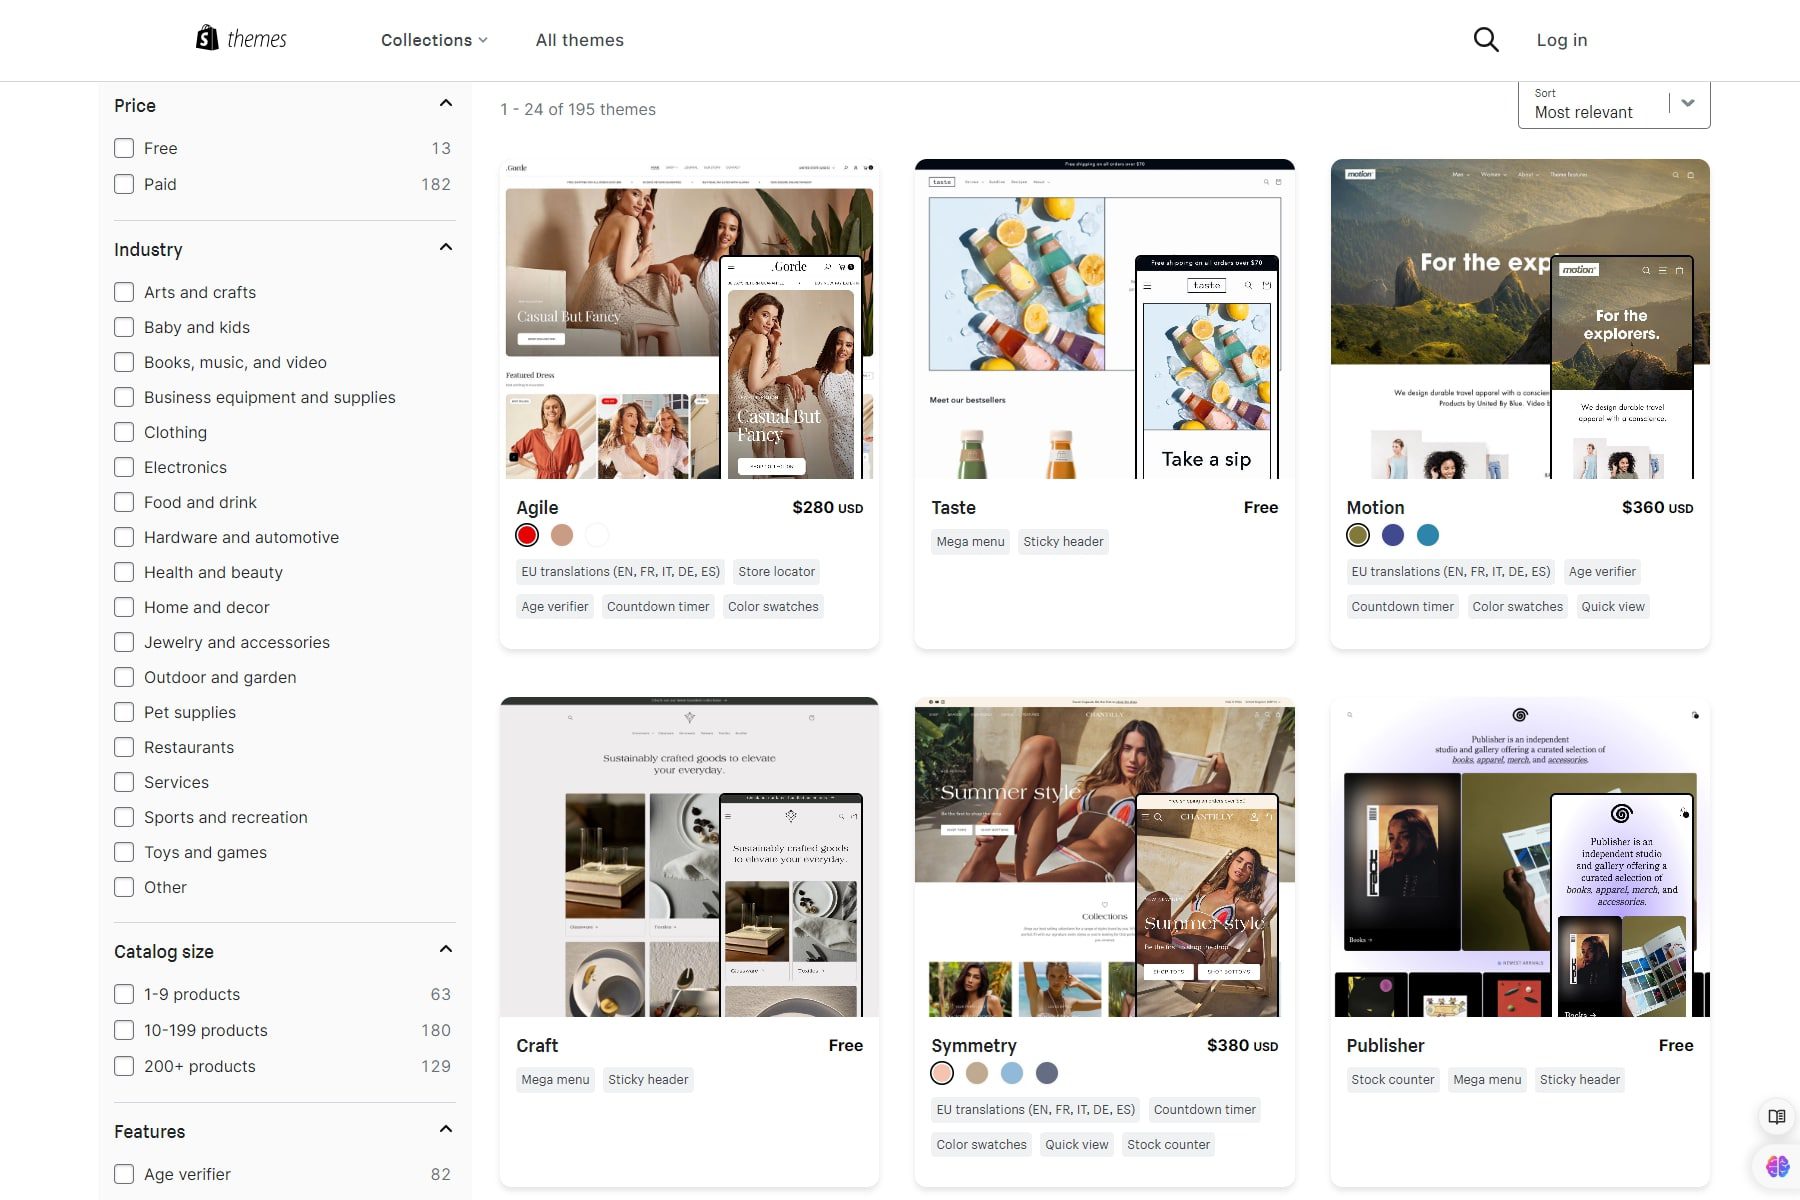1800x1200 pixels.
Task: Open the Agile theme
Action: click(x=537, y=507)
